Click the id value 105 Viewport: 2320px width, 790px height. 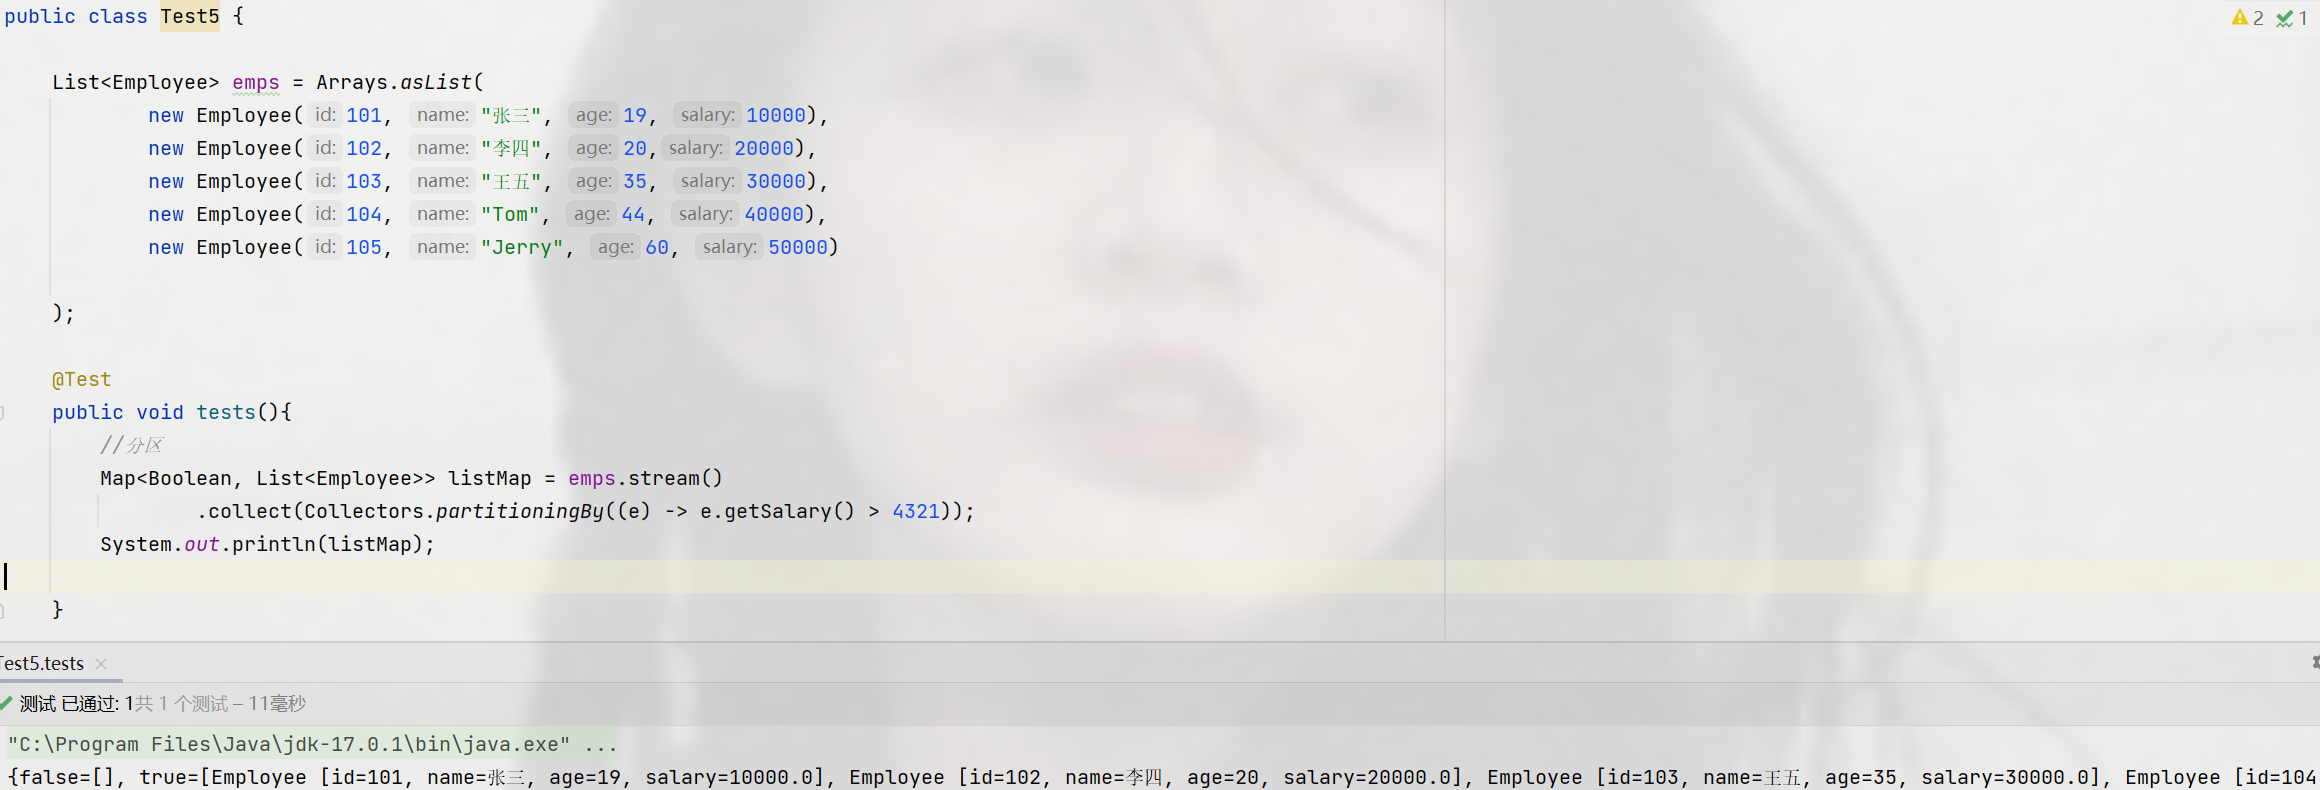(364, 247)
